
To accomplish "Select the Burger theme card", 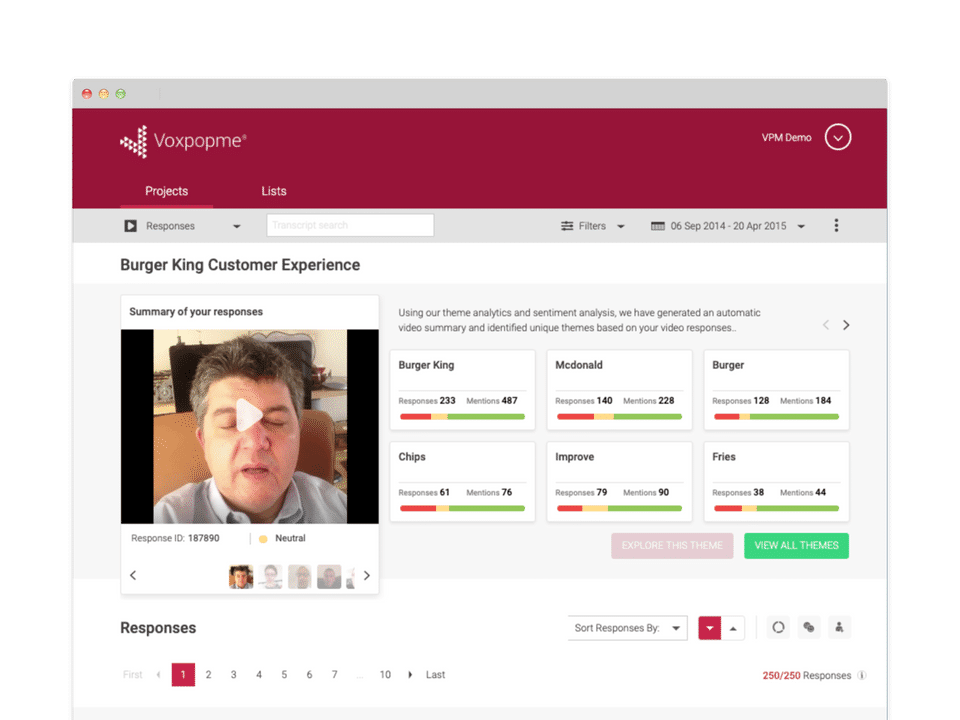I will (x=776, y=389).
